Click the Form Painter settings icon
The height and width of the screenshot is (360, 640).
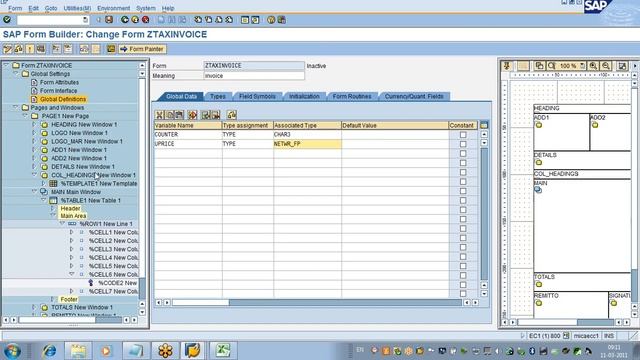pyautogui.click(x=622, y=66)
